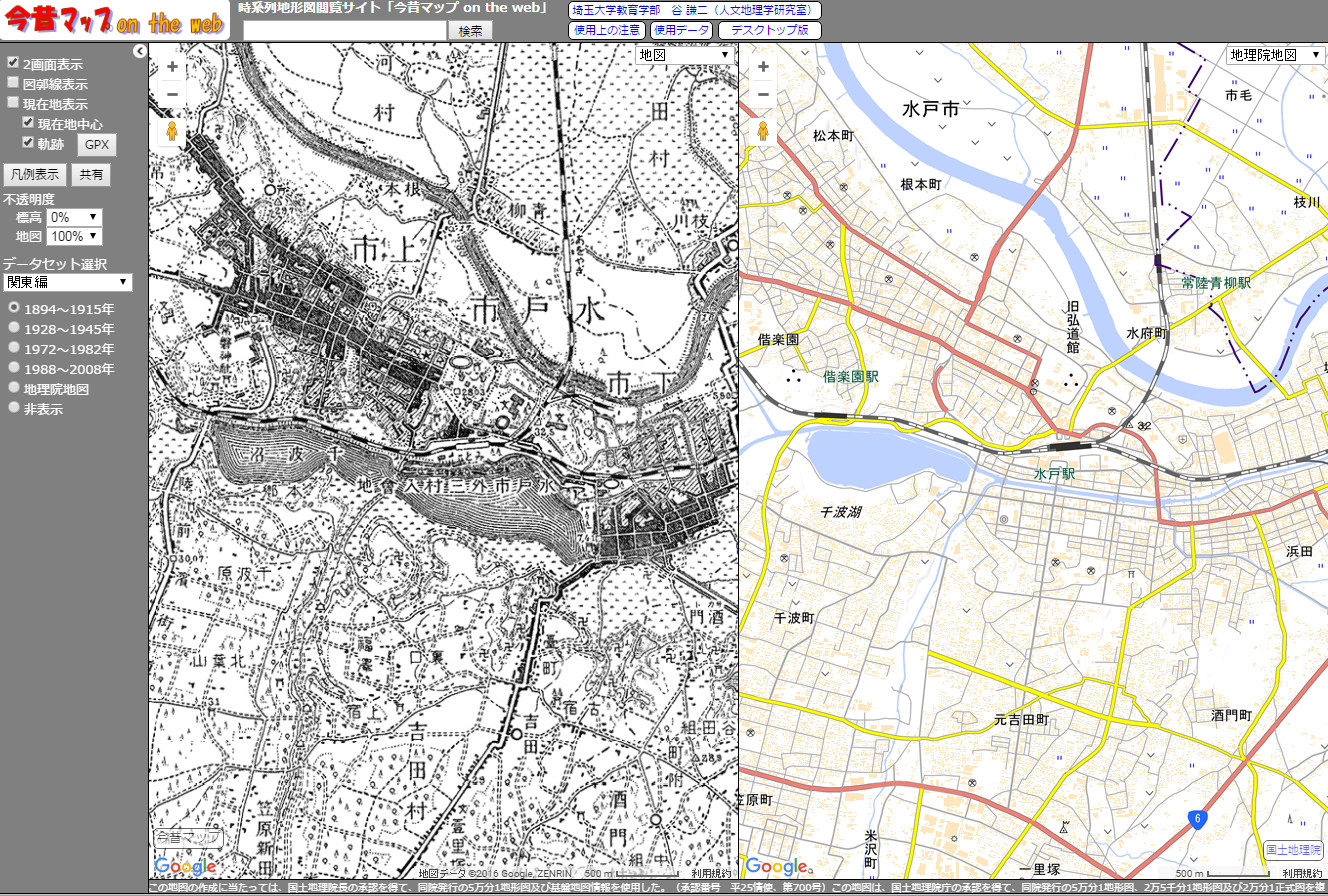This screenshot has height=896, width=1328.
Task: Open 使用上の注意 link
Action: pos(607,30)
